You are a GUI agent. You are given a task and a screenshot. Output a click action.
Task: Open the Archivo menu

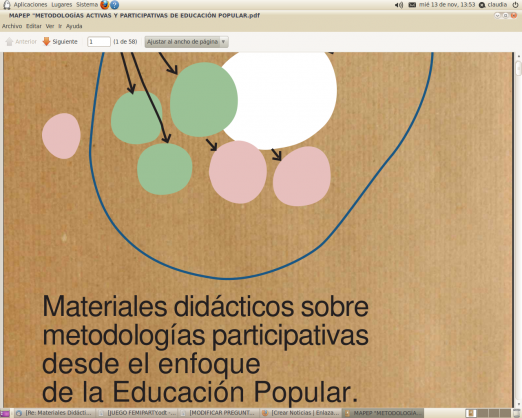coord(12,26)
